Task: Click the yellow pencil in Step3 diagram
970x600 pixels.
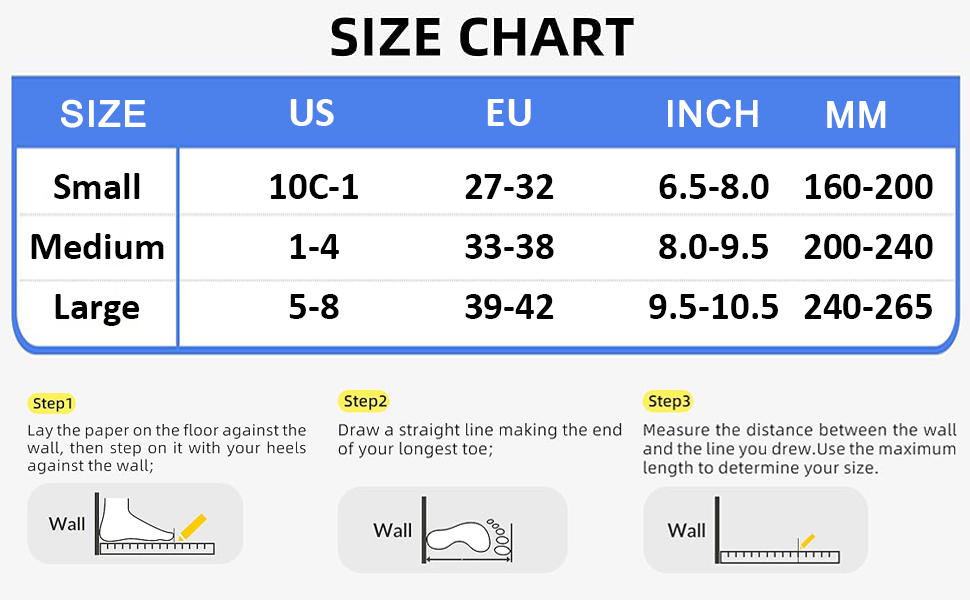Action: pyautogui.click(x=806, y=541)
